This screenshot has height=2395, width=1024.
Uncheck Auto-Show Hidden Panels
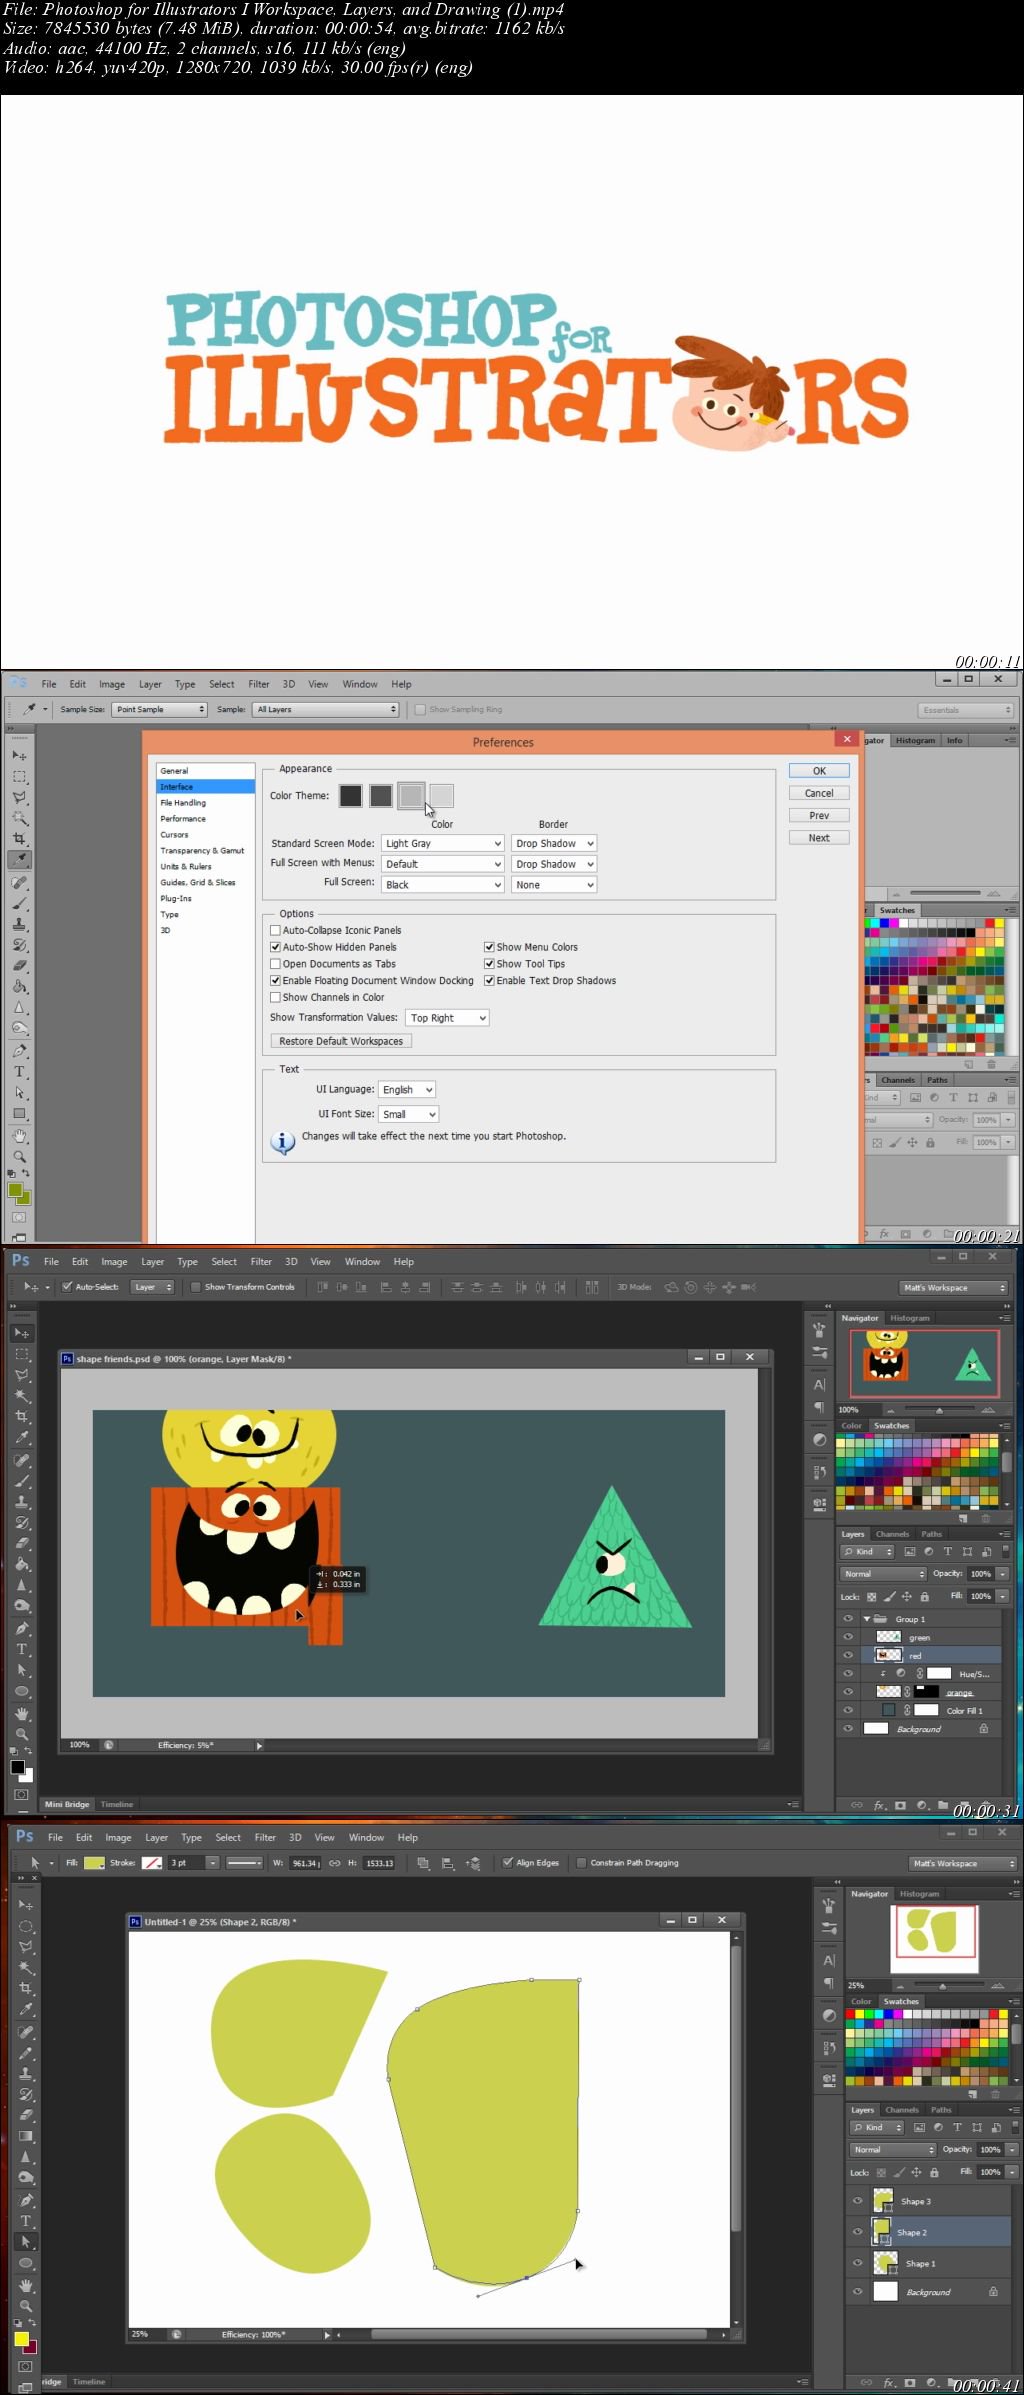pos(275,947)
